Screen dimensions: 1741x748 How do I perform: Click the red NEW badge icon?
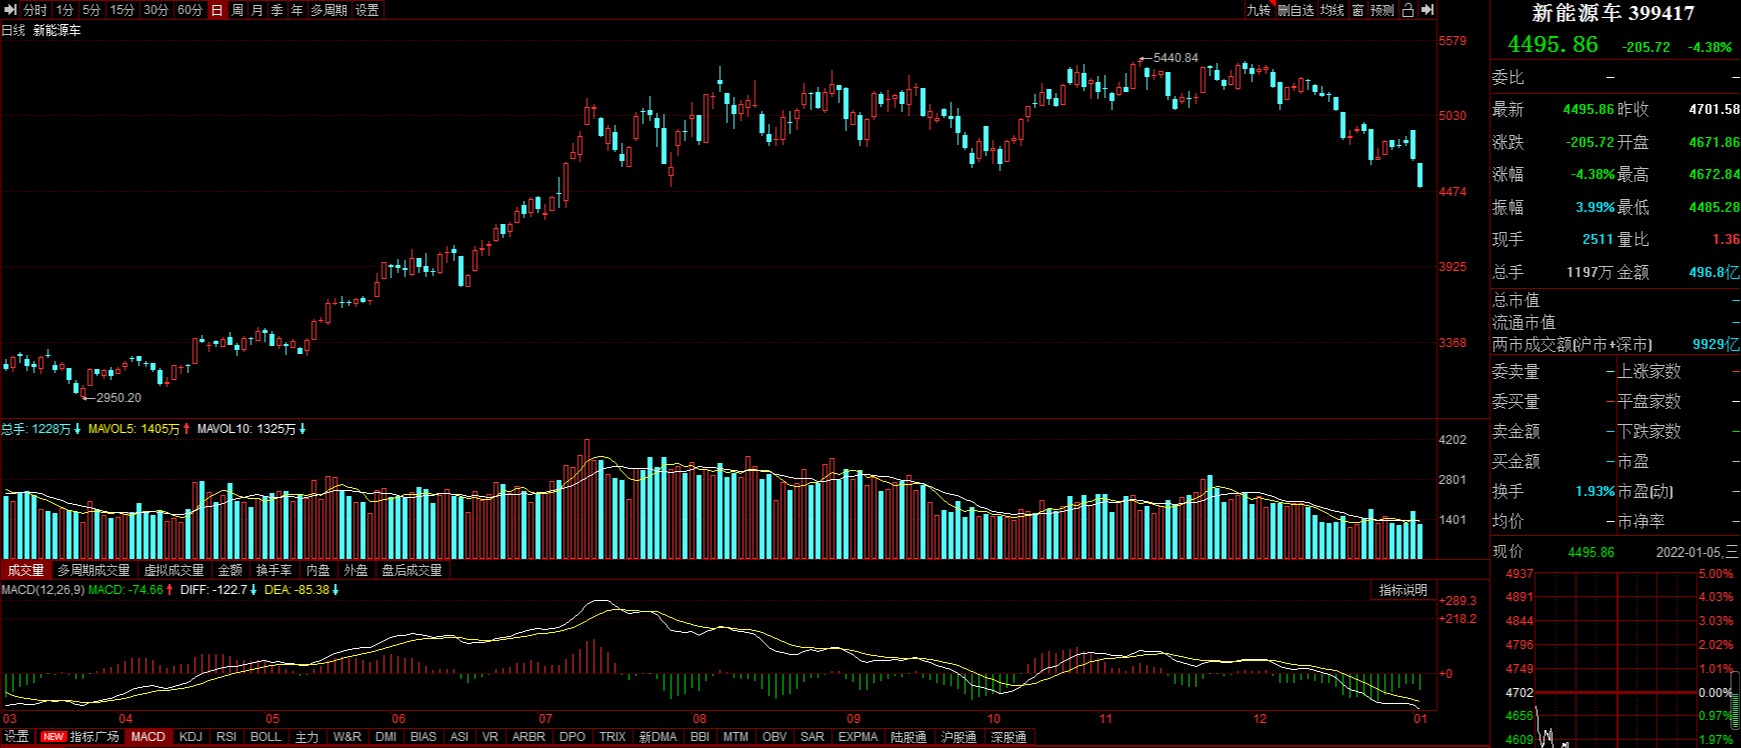pos(53,737)
